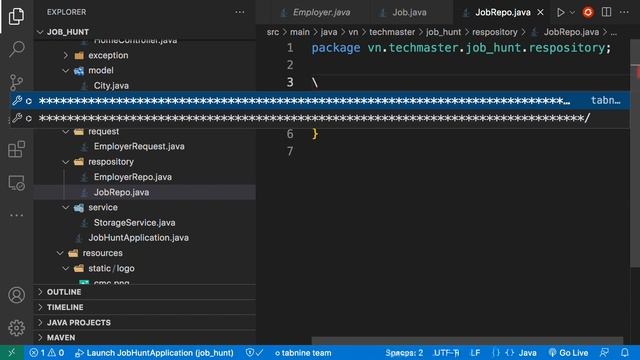Open EmployerRepo.java file

click(133, 177)
